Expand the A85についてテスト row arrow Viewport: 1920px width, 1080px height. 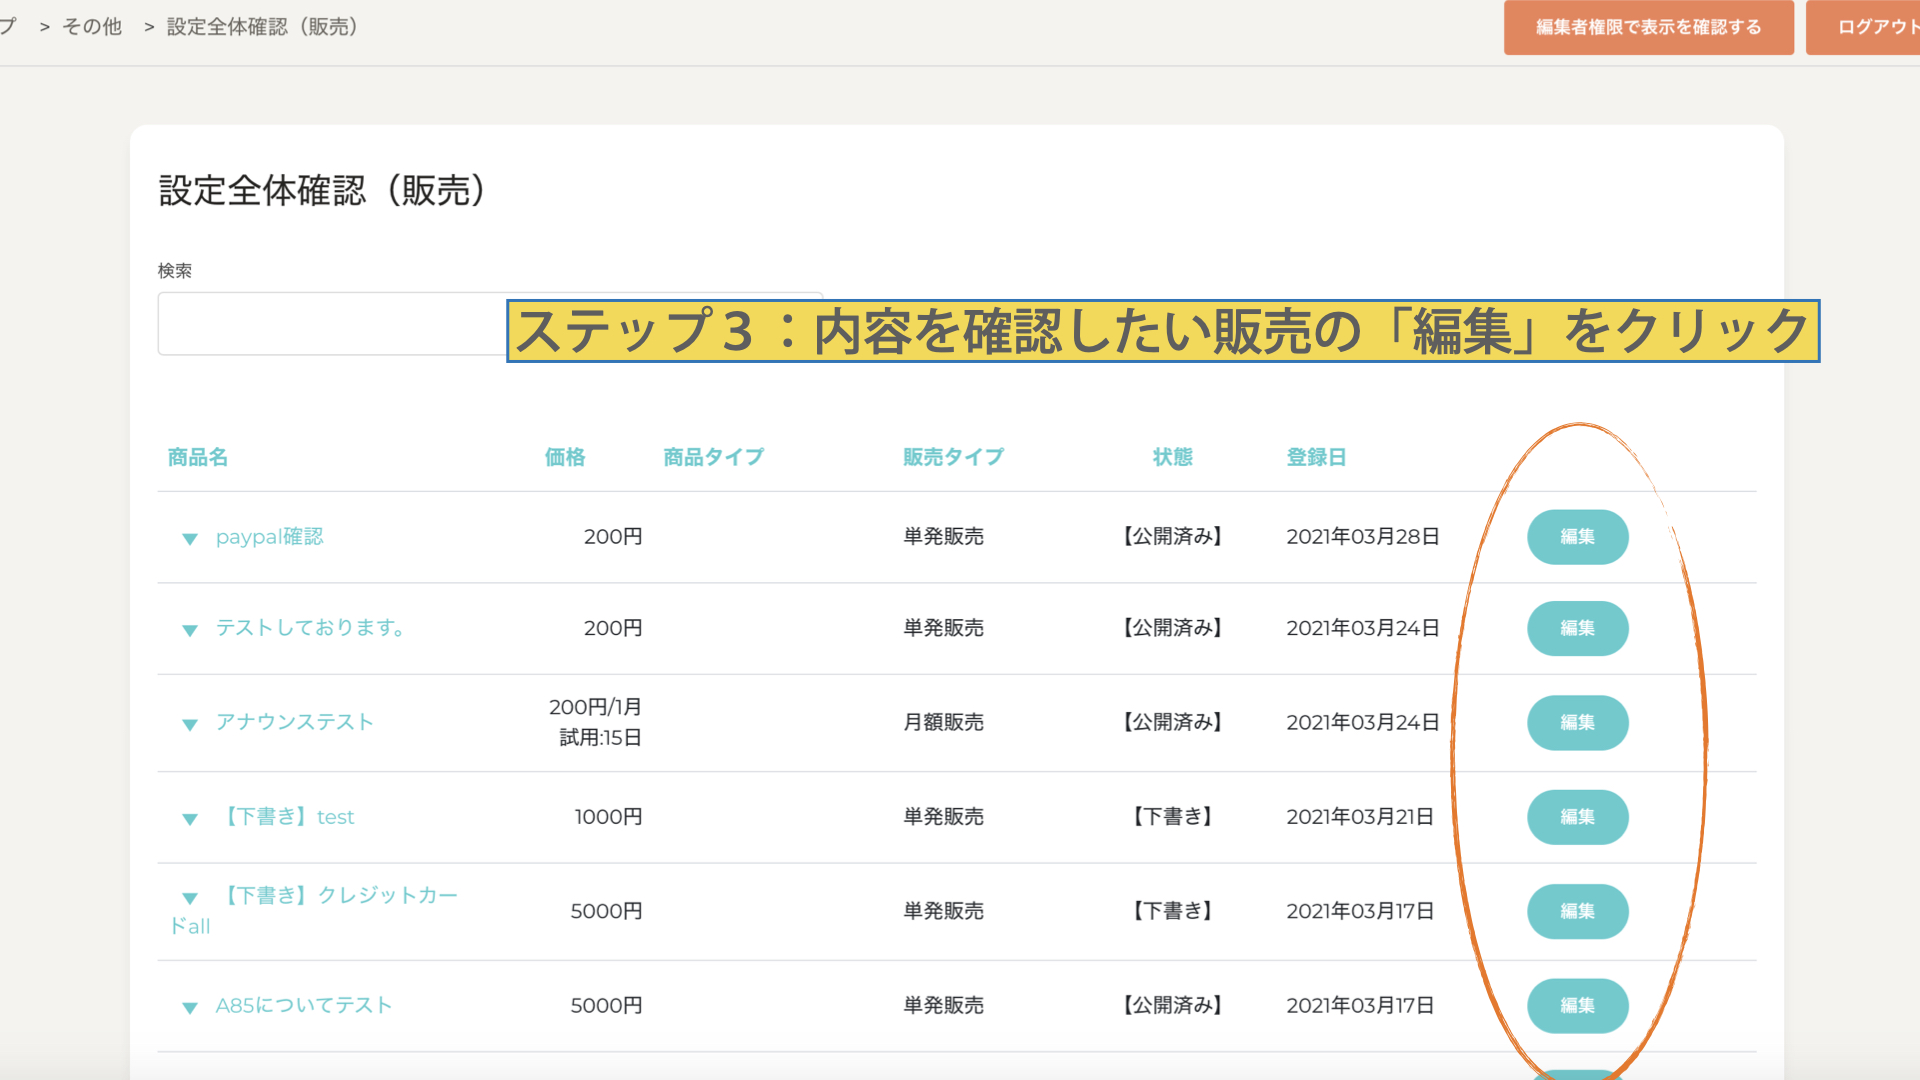pos(189,1008)
